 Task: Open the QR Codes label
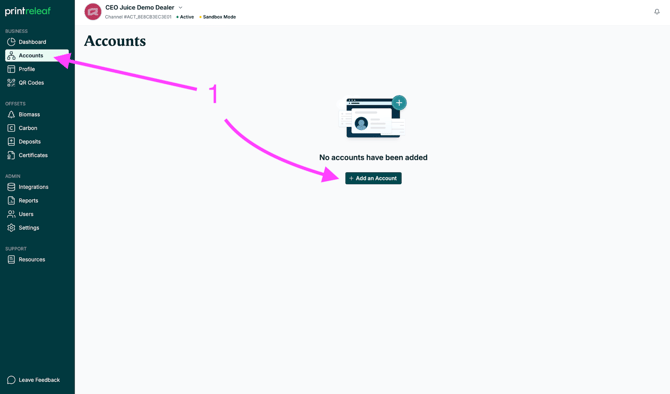pyautogui.click(x=31, y=82)
